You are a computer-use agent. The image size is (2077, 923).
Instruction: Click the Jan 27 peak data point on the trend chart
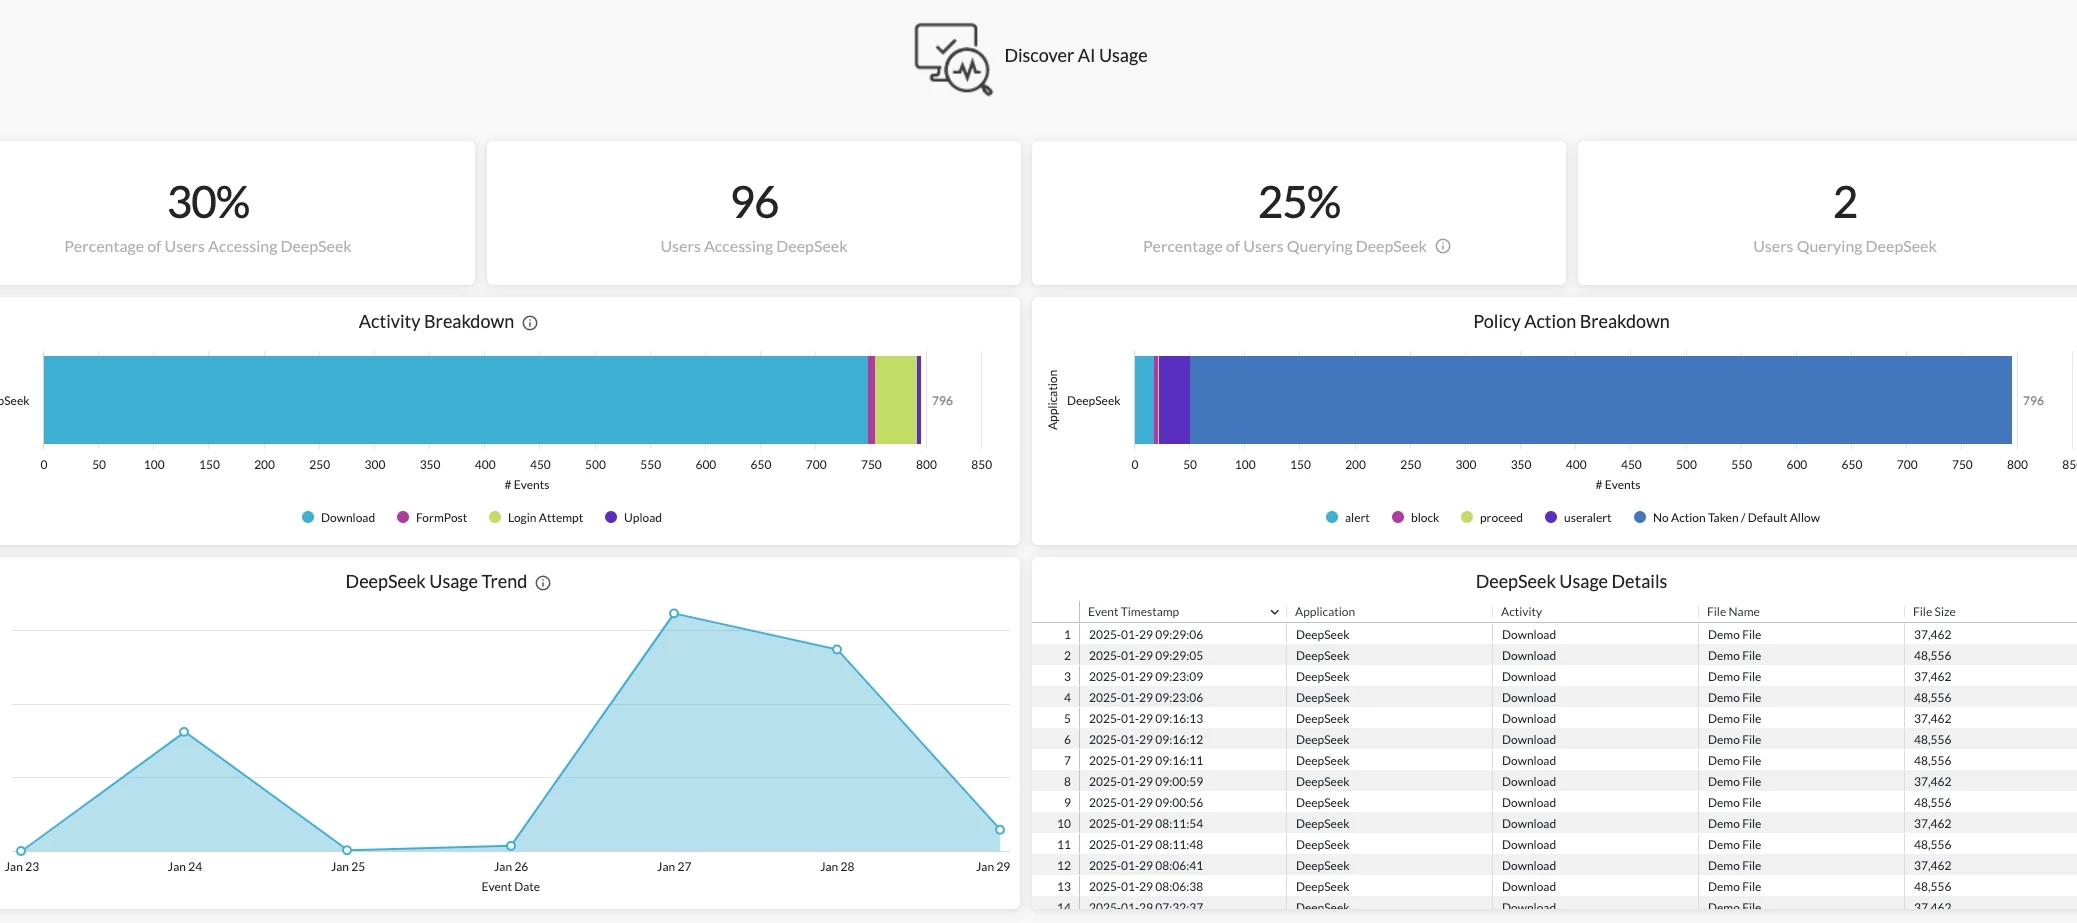(x=675, y=613)
